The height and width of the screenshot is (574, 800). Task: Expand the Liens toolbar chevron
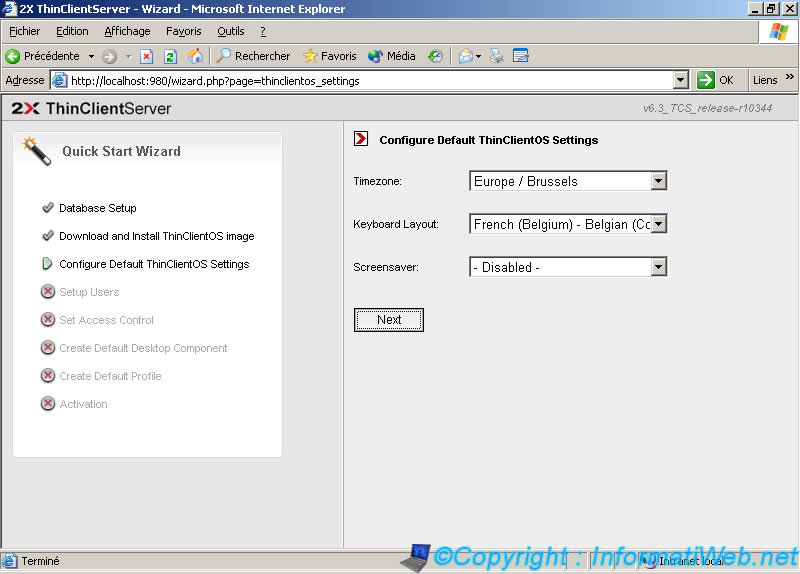(x=790, y=77)
